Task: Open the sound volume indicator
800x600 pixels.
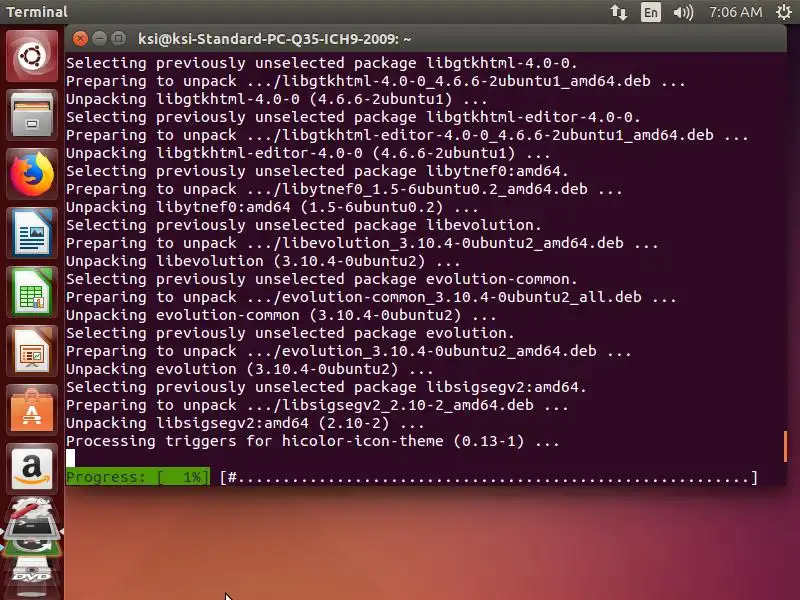Action: [x=683, y=12]
